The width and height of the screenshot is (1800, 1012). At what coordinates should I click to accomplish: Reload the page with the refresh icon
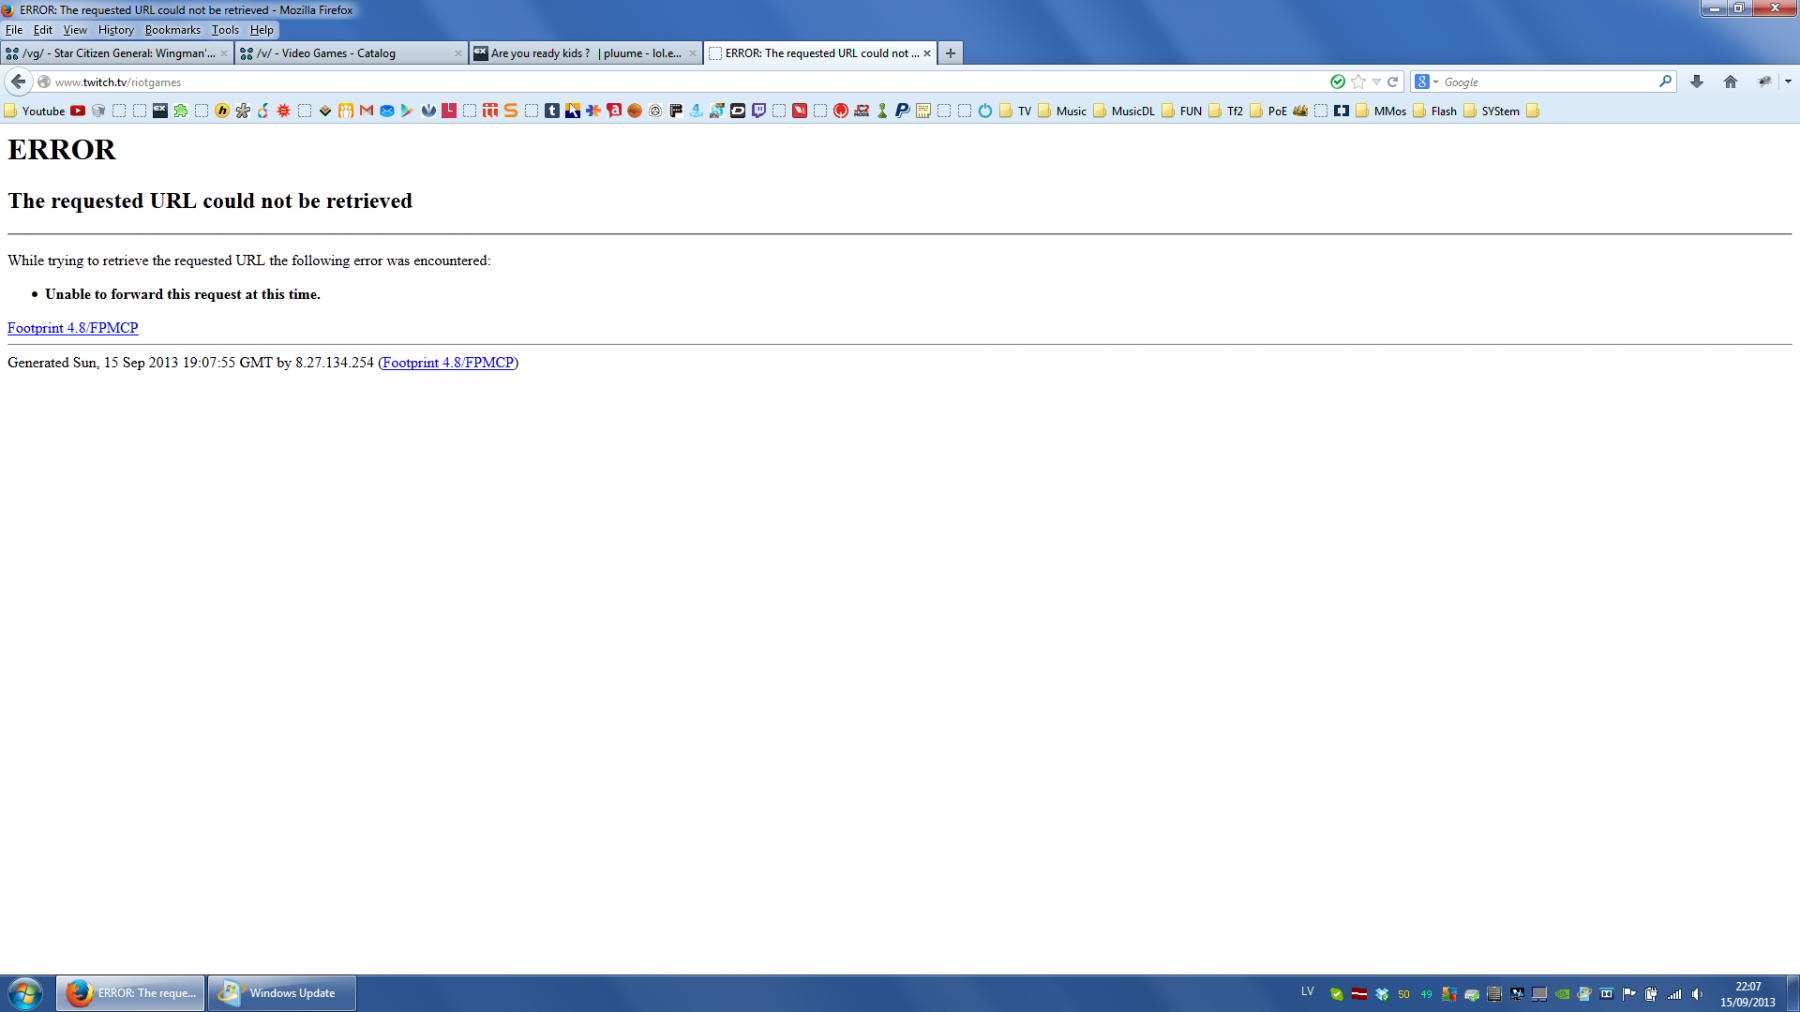click(1392, 82)
